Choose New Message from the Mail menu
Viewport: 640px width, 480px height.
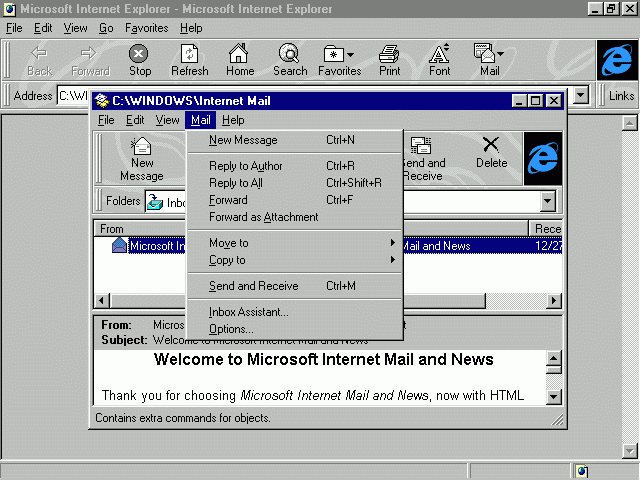[x=295, y=140]
